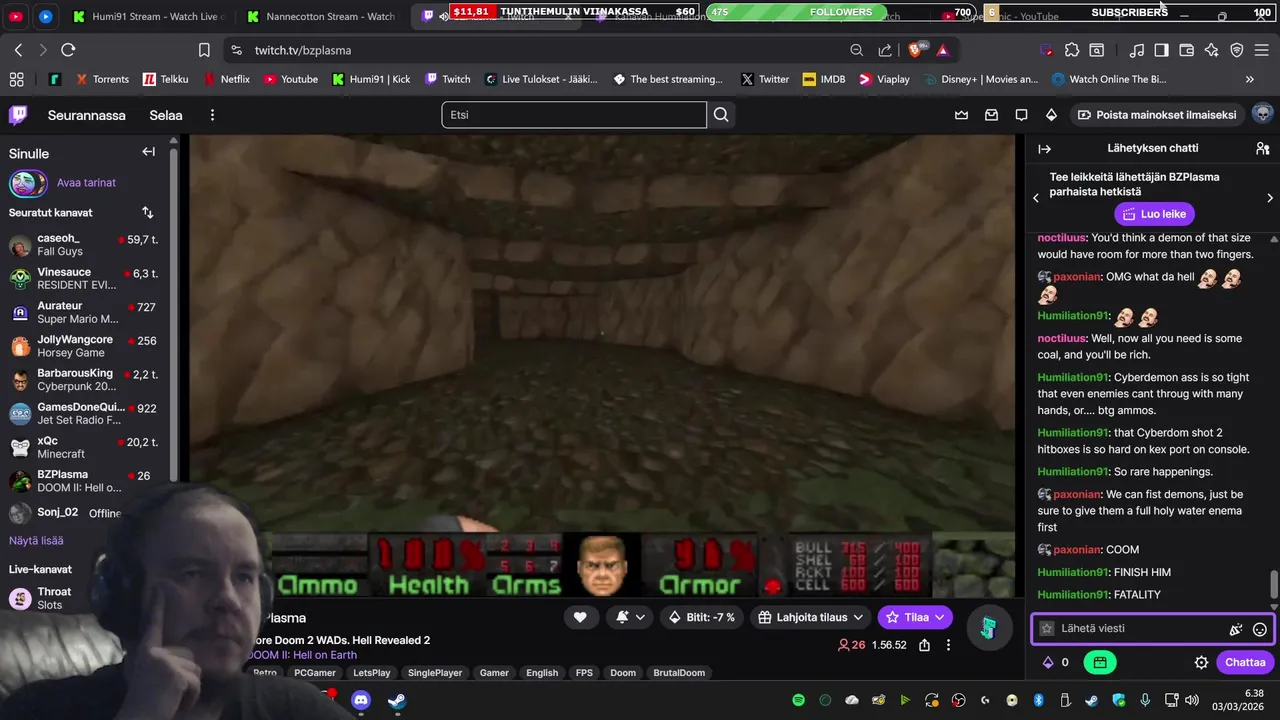Screen dimensions: 1280x720
Task: Go to next chat banner arrow
Action: coord(1270,198)
